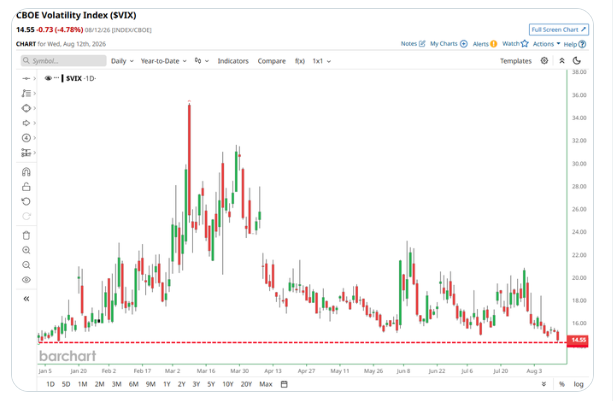Toggle drawings visibility eye in sidebar
The image size is (616, 401).
26,280
